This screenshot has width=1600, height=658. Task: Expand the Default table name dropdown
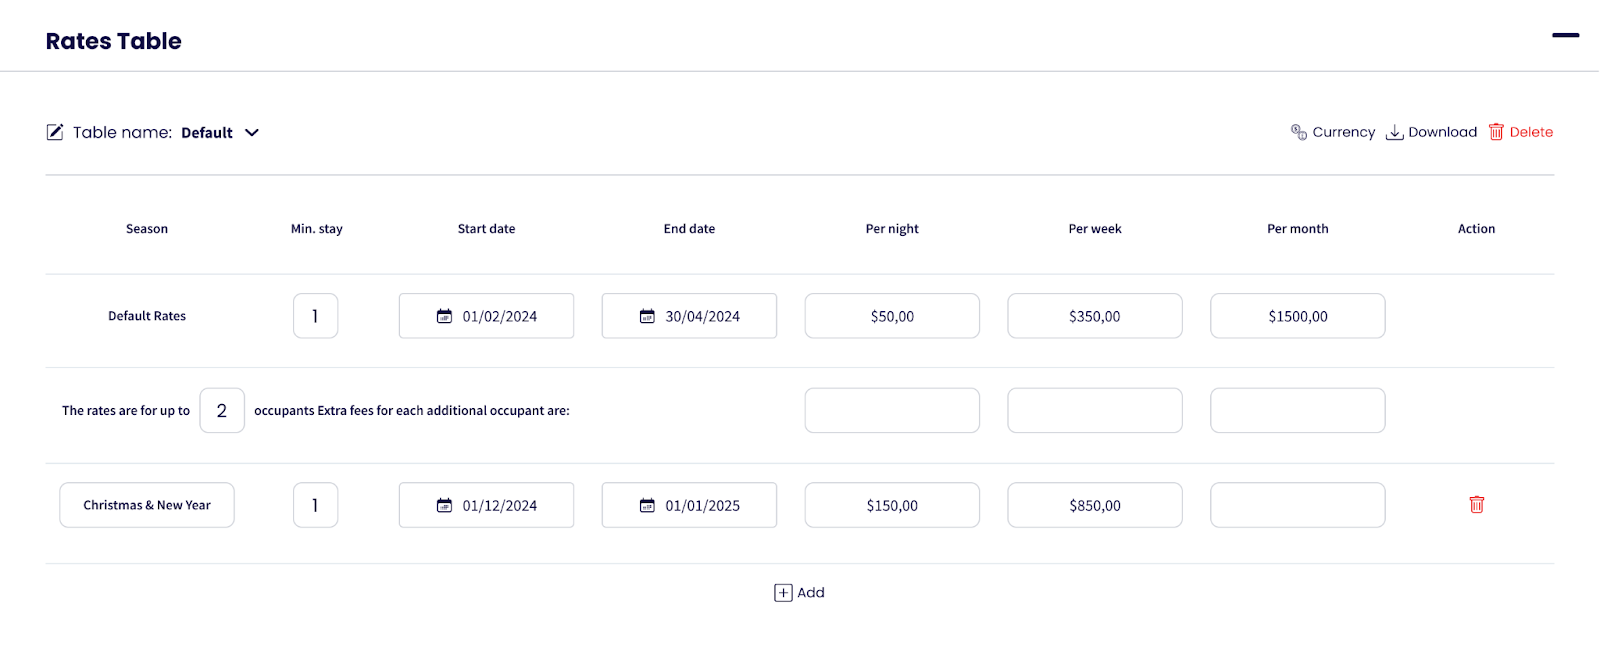[x=252, y=133]
